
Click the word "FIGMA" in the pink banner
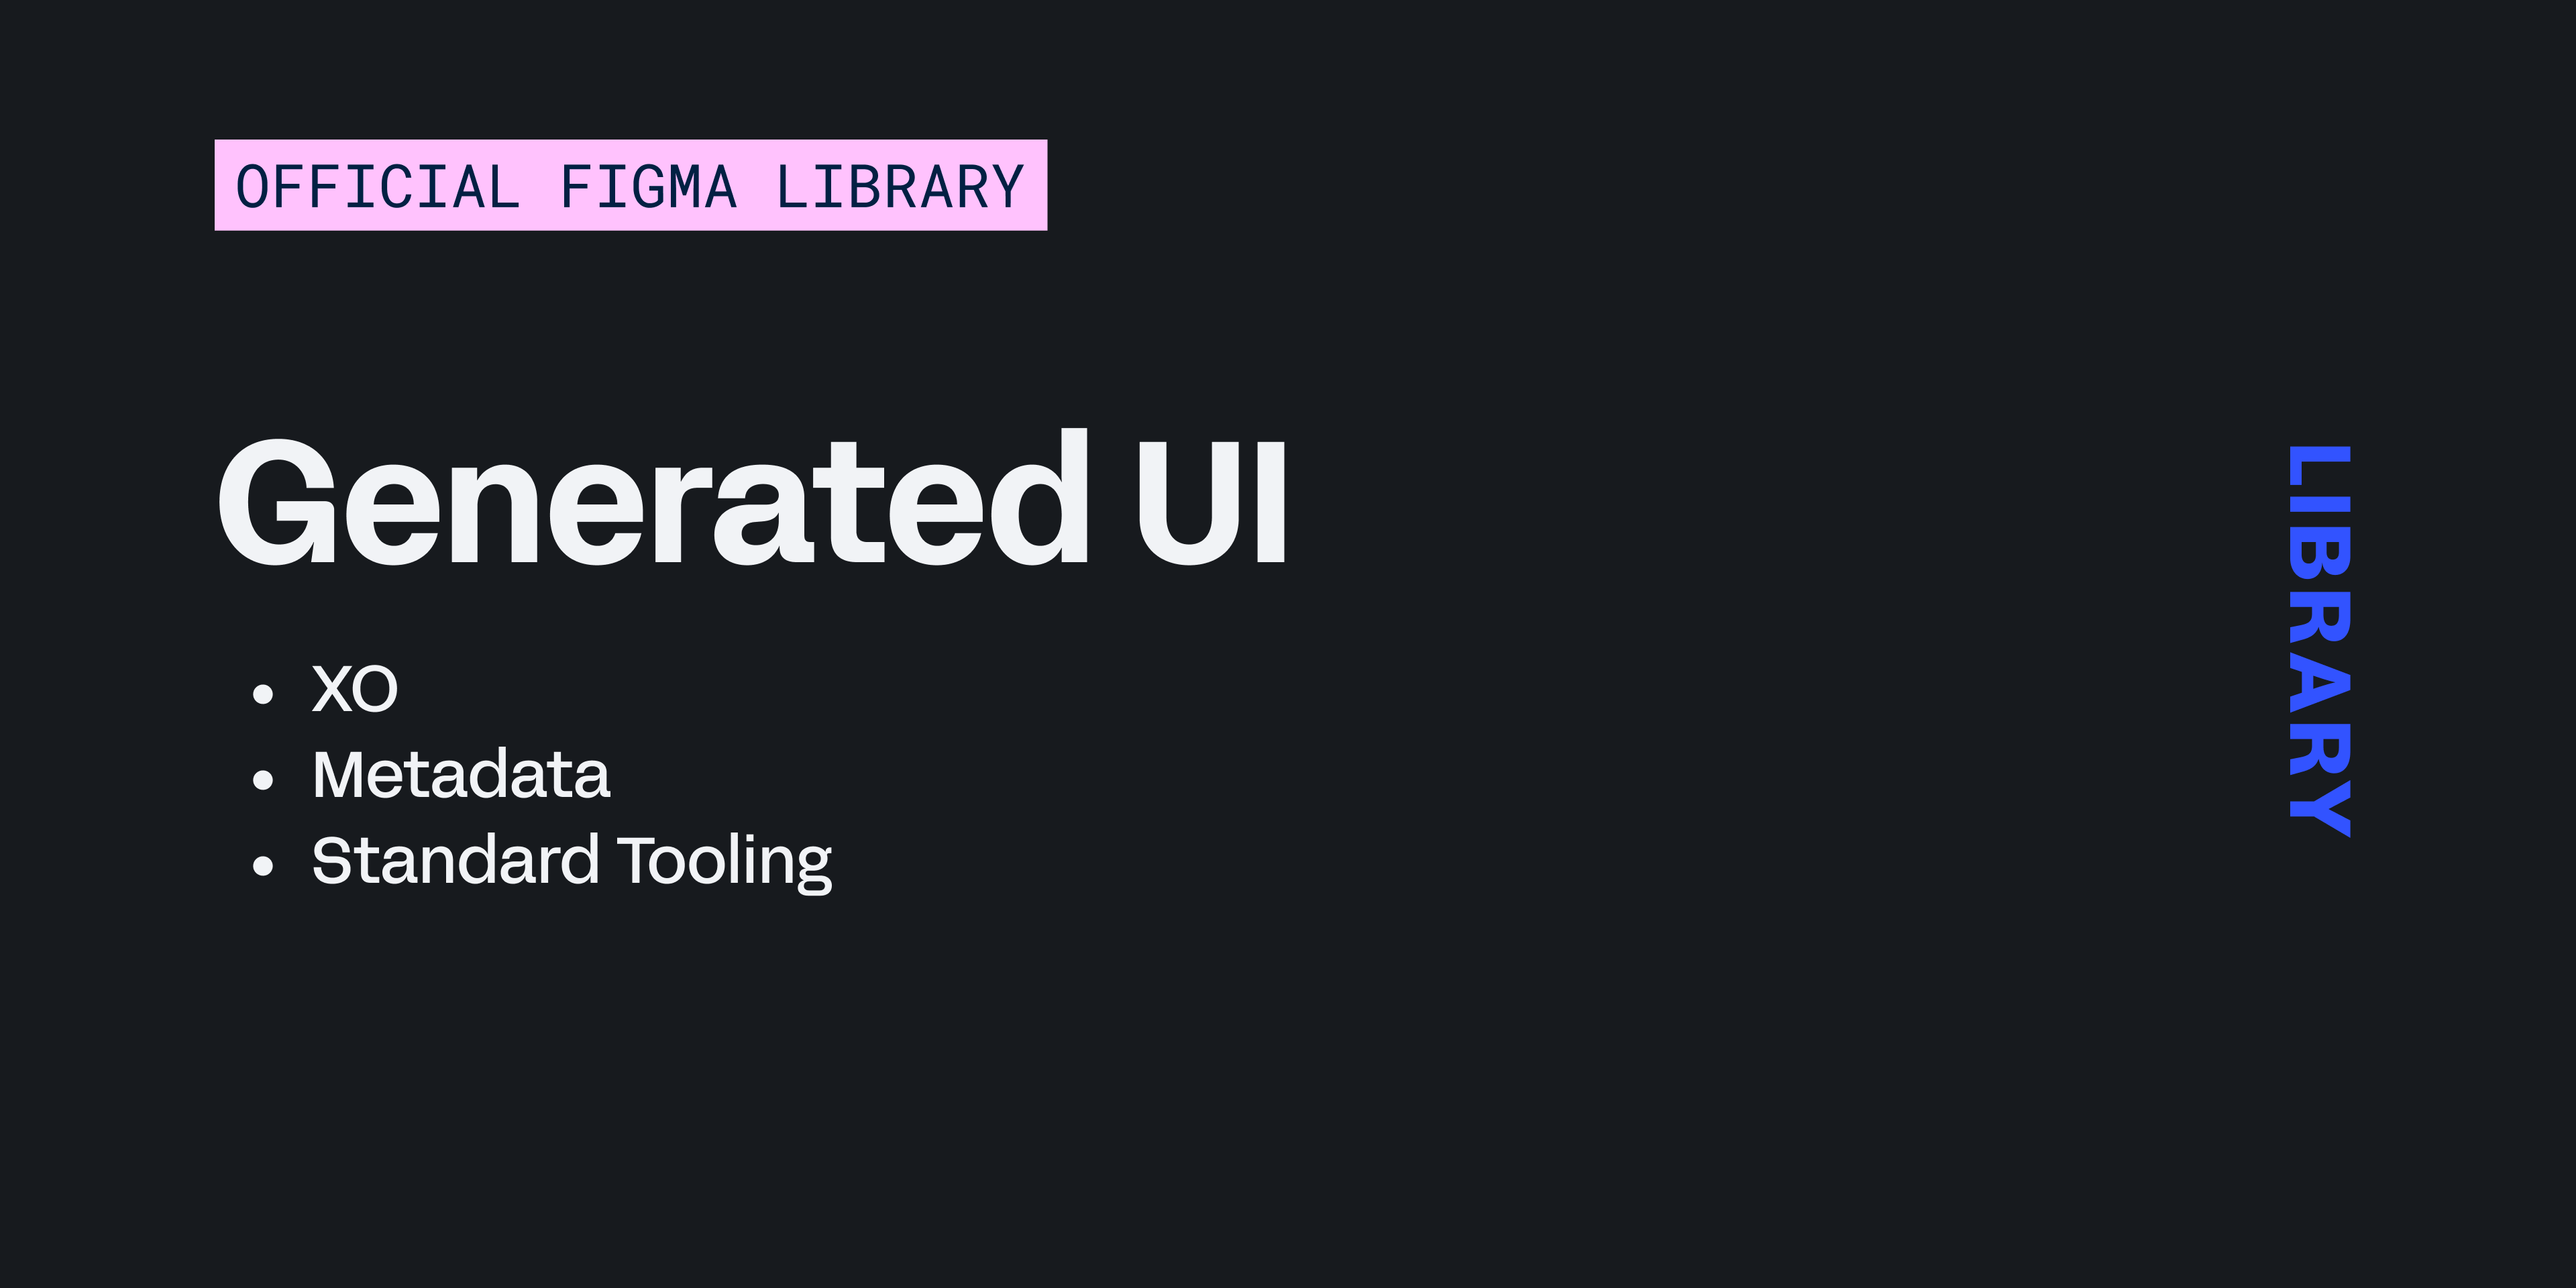pyautogui.click(x=648, y=187)
